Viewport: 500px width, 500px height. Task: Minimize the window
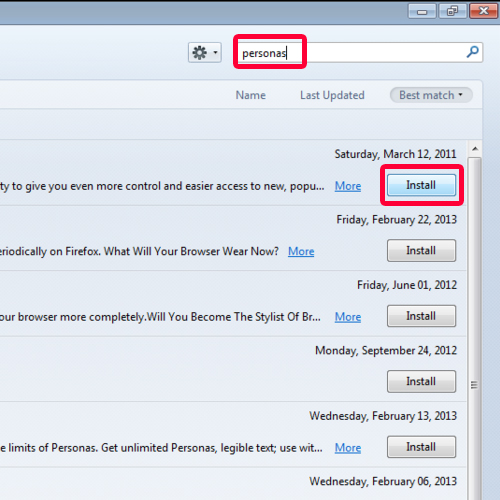[422, 11]
